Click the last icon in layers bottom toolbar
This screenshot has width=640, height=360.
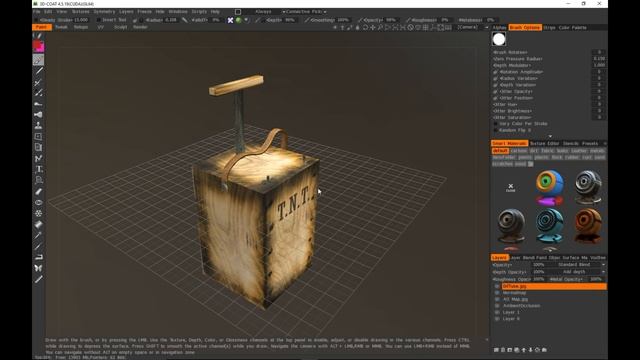(544, 350)
